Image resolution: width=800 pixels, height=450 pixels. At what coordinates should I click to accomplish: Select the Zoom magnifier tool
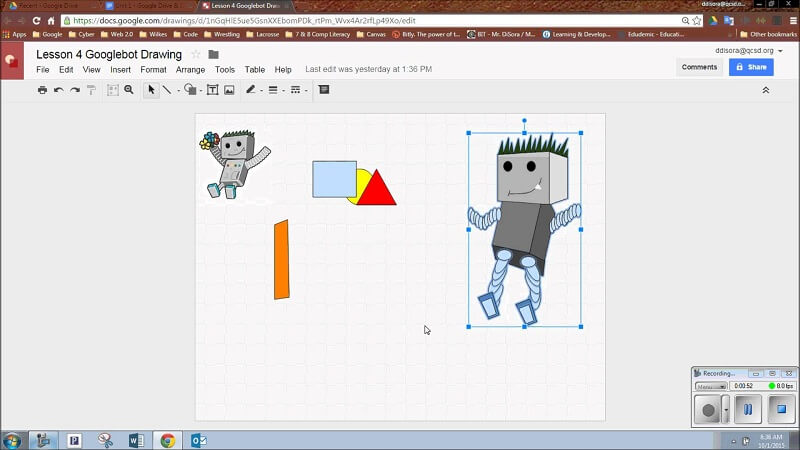pos(129,90)
